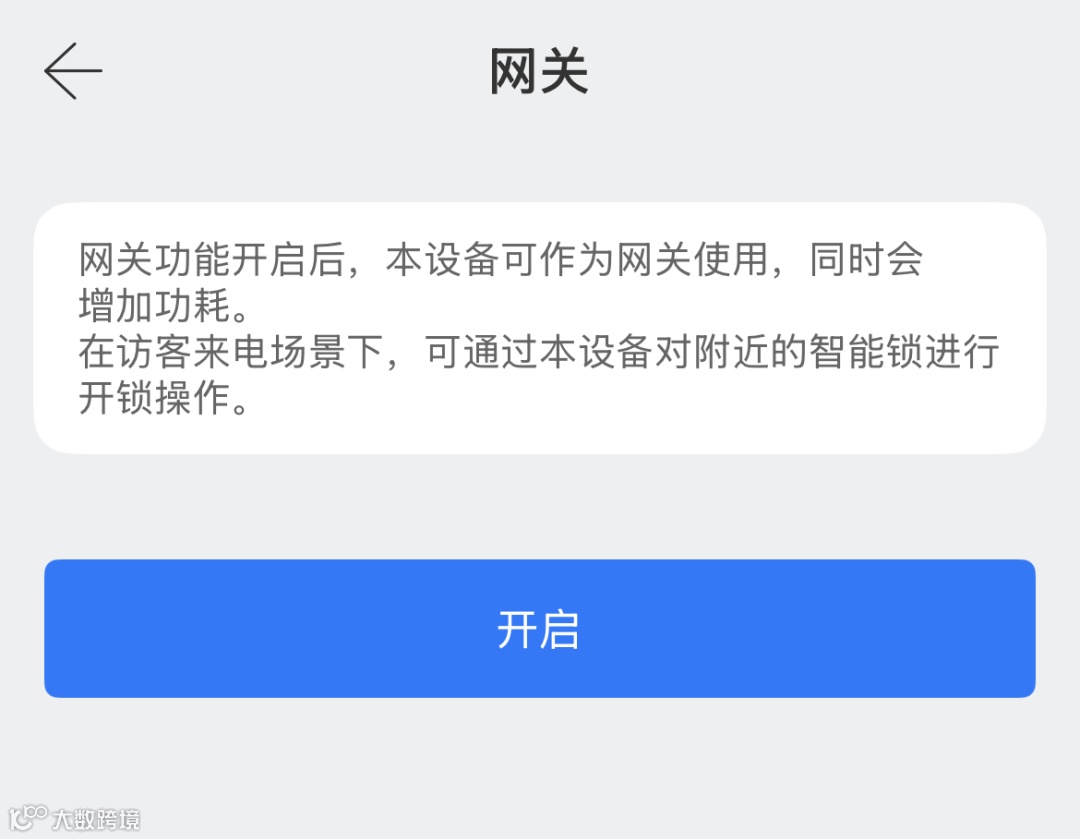
Task: Click the word 智能锁 in the description
Action: [865, 352]
